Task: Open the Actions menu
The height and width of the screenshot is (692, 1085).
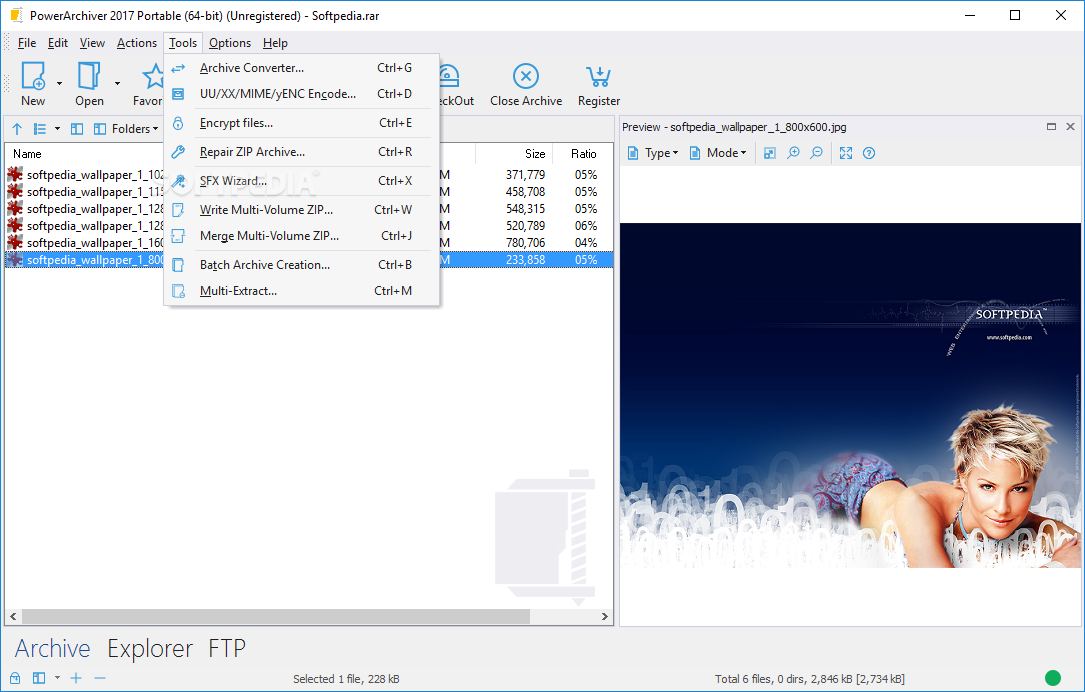Action: (137, 43)
